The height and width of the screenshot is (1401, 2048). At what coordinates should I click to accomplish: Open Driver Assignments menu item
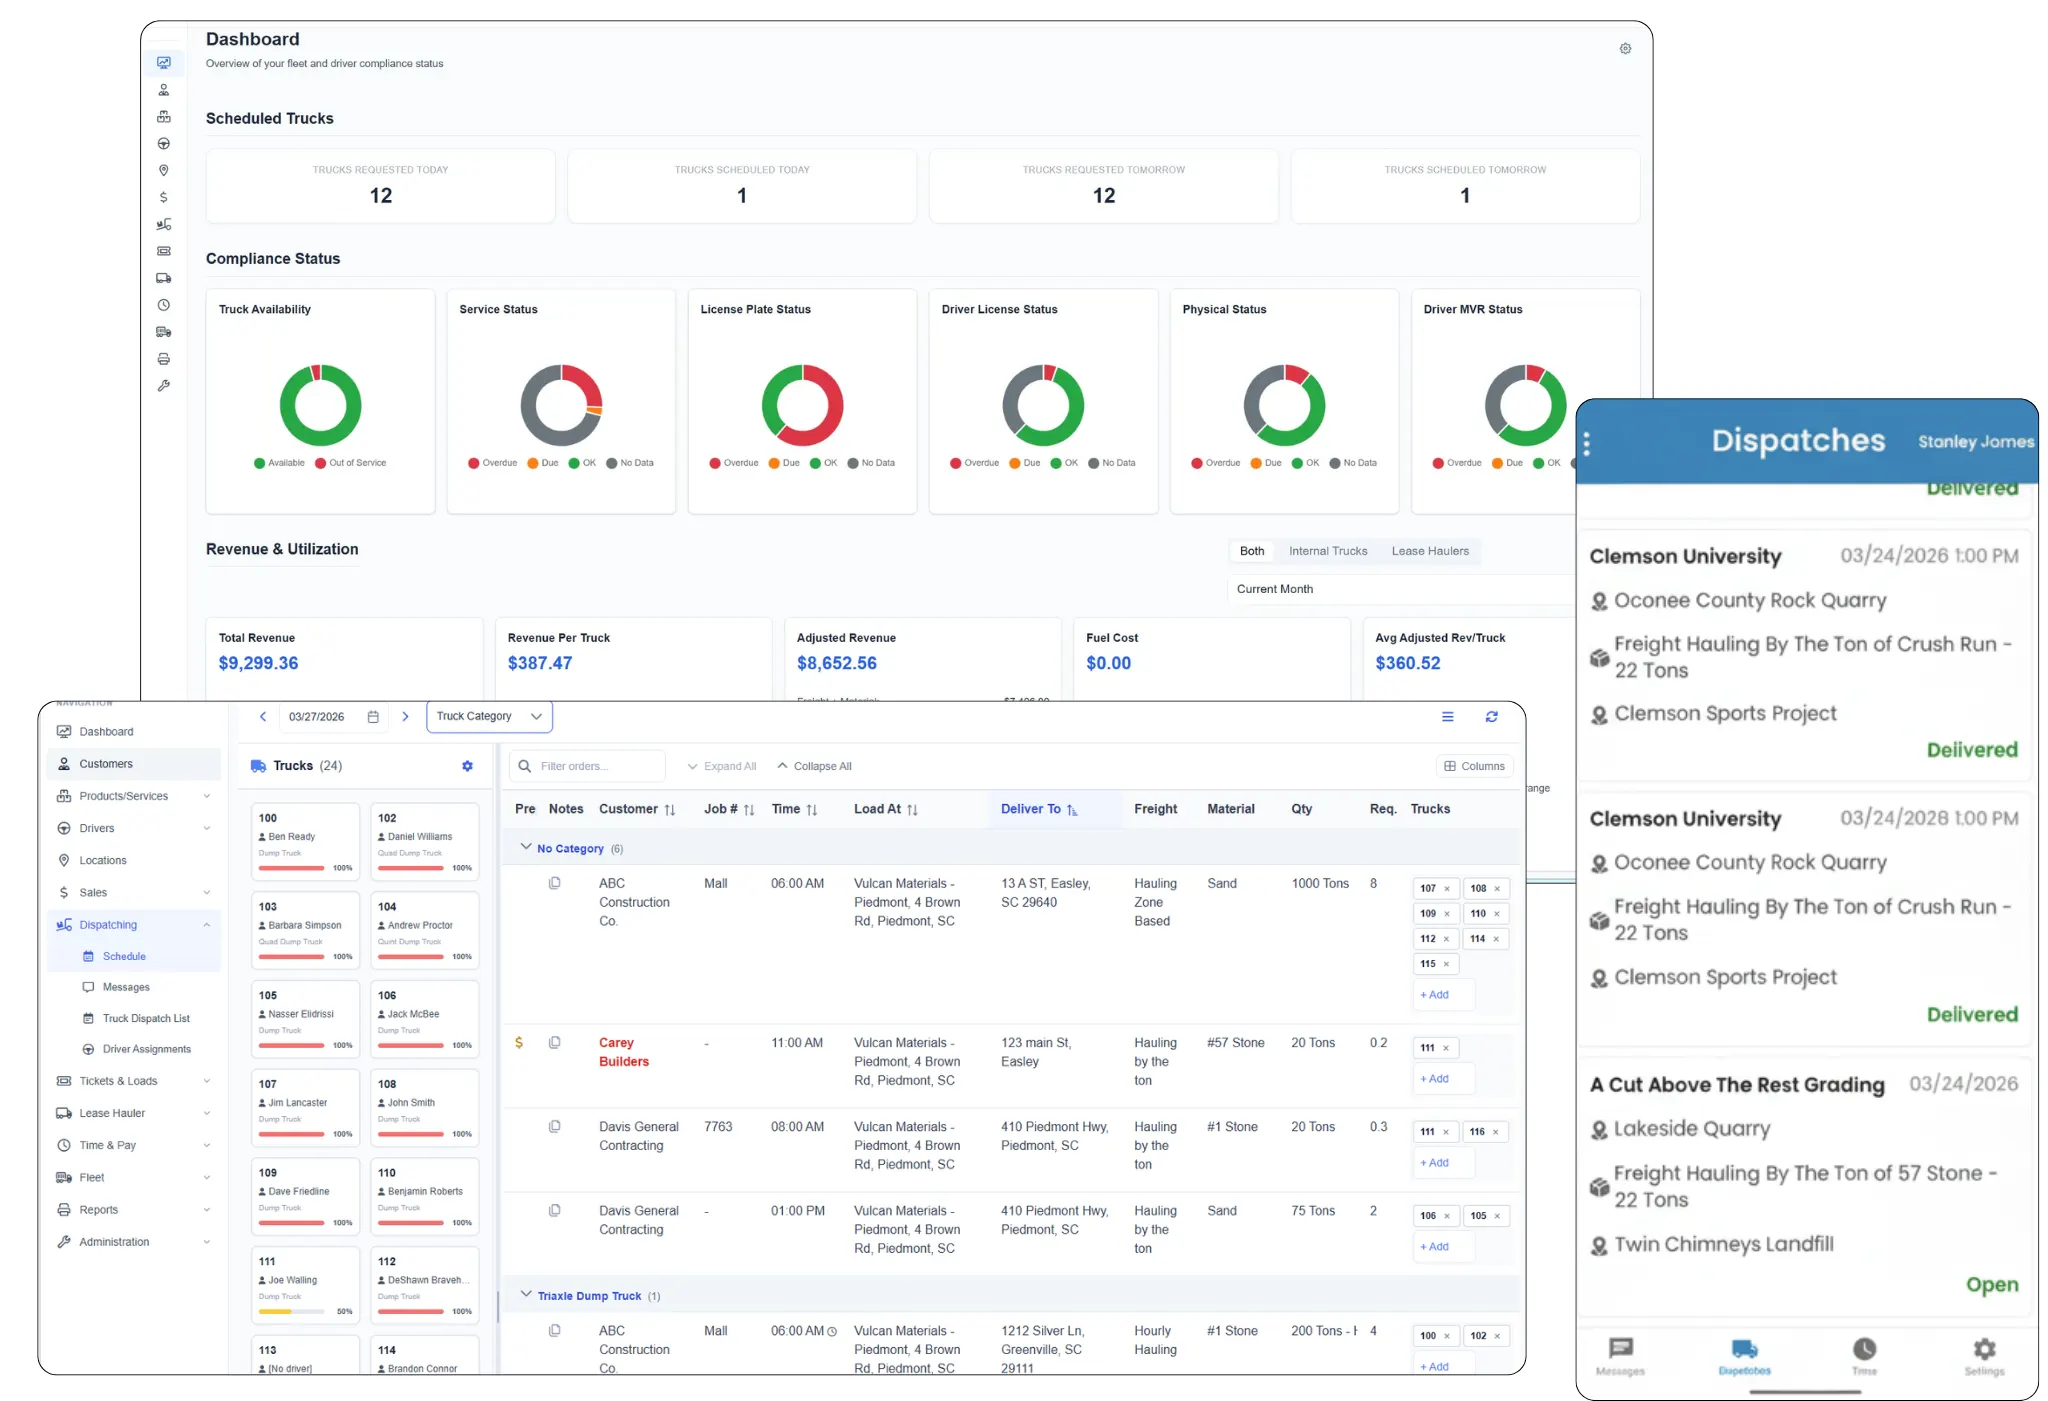[146, 1049]
